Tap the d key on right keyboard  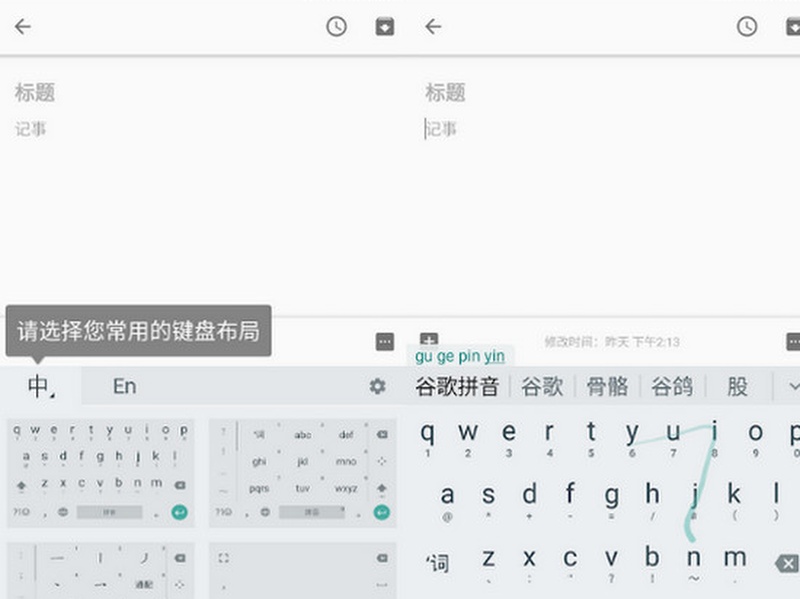pyautogui.click(x=530, y=501)
